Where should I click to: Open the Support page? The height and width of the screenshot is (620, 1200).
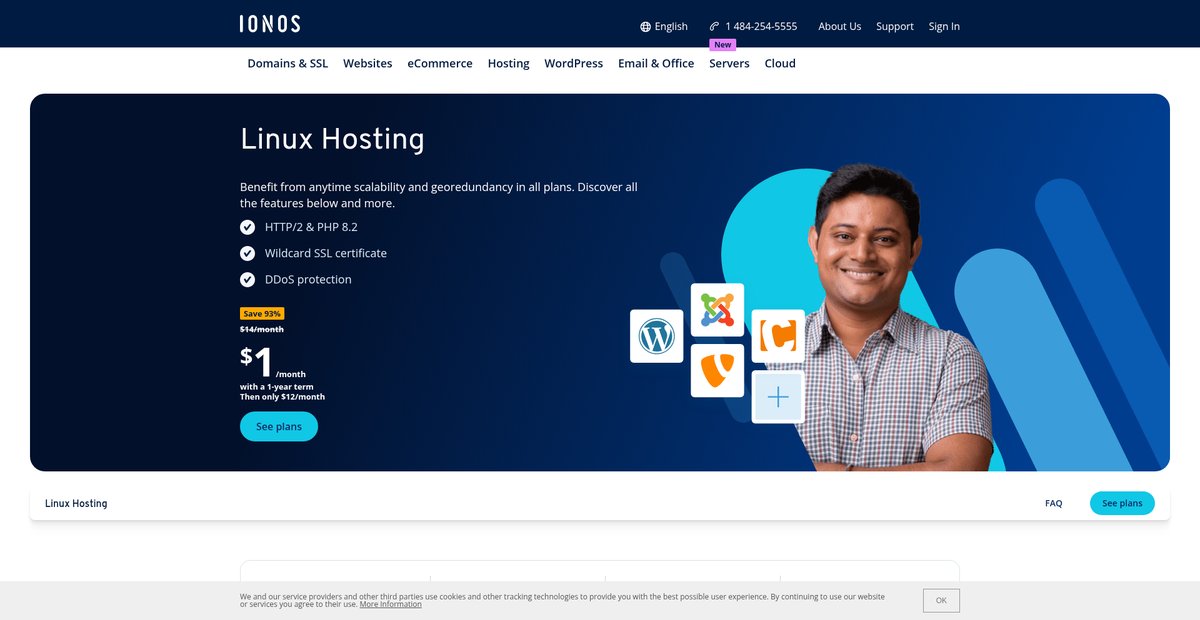pos(895,27)
